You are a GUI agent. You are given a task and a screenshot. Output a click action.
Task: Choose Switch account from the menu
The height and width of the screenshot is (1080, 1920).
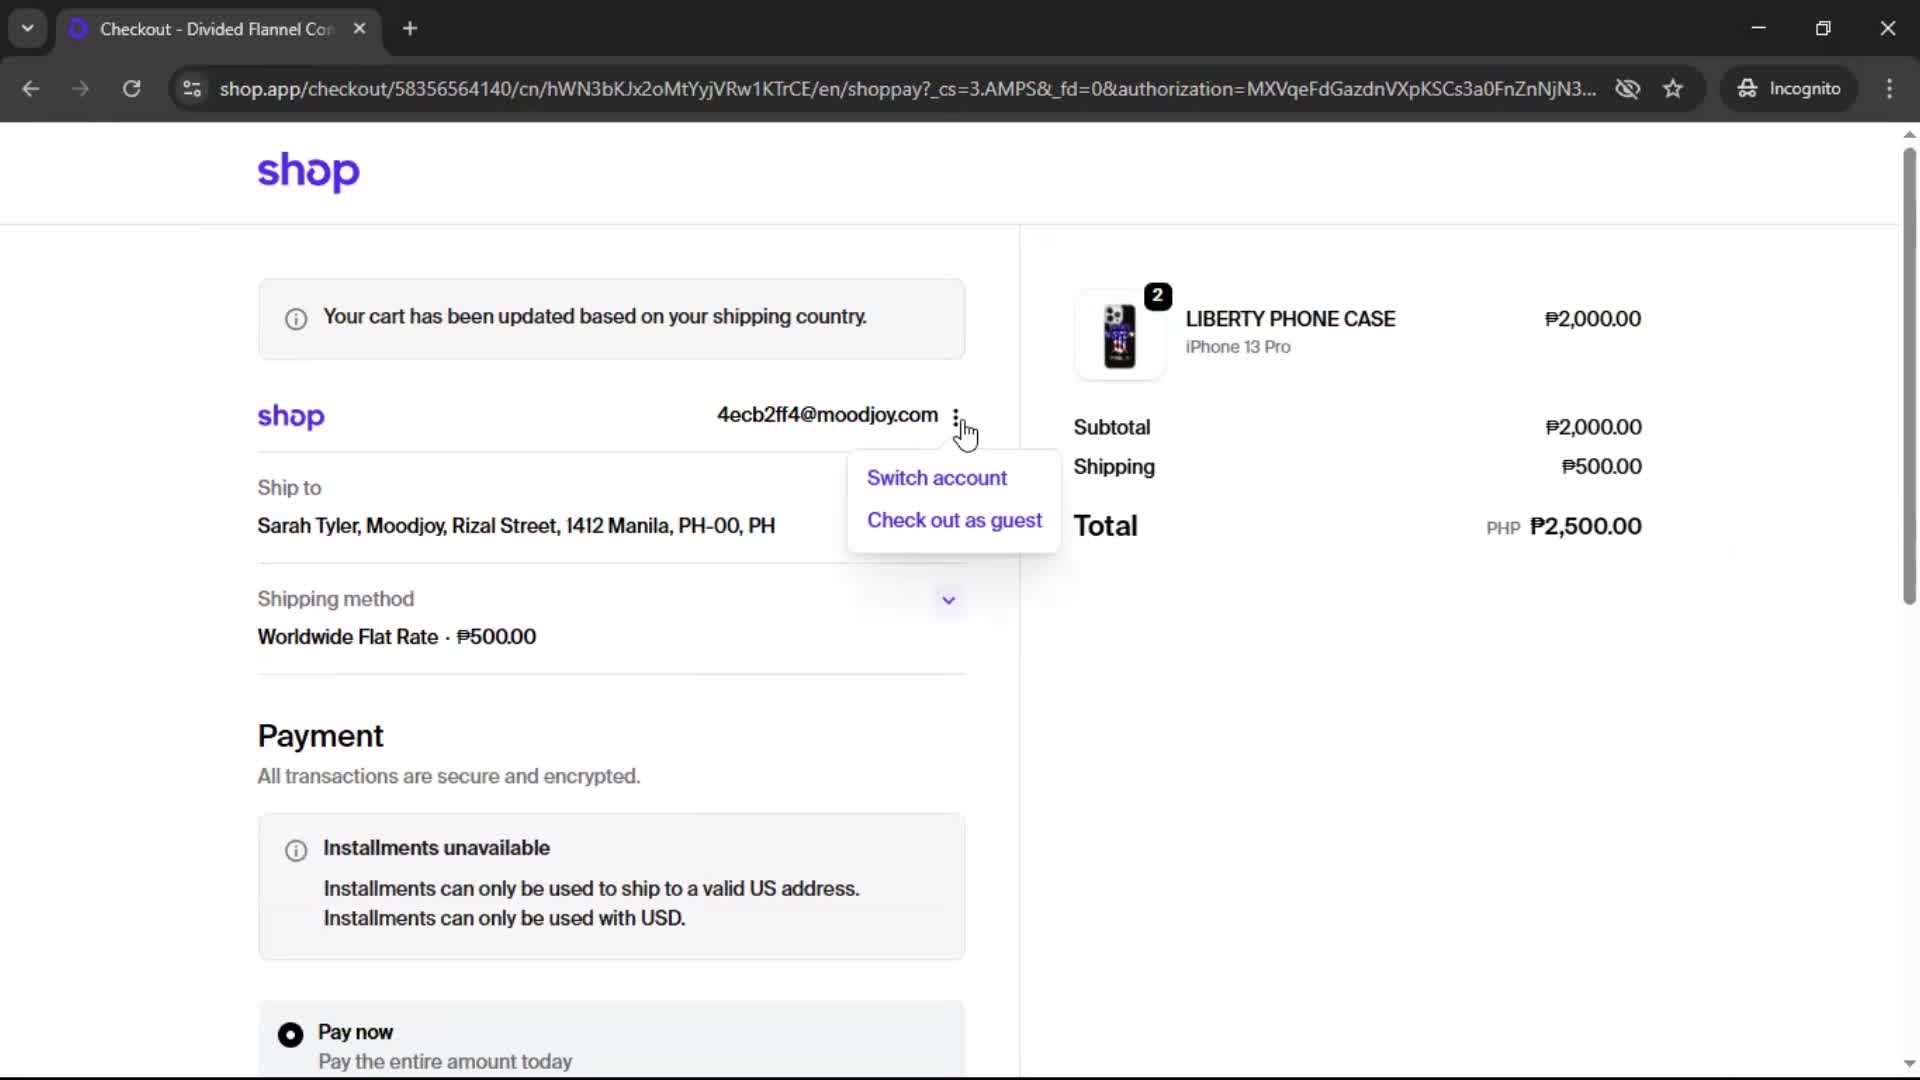click(936, 478)
